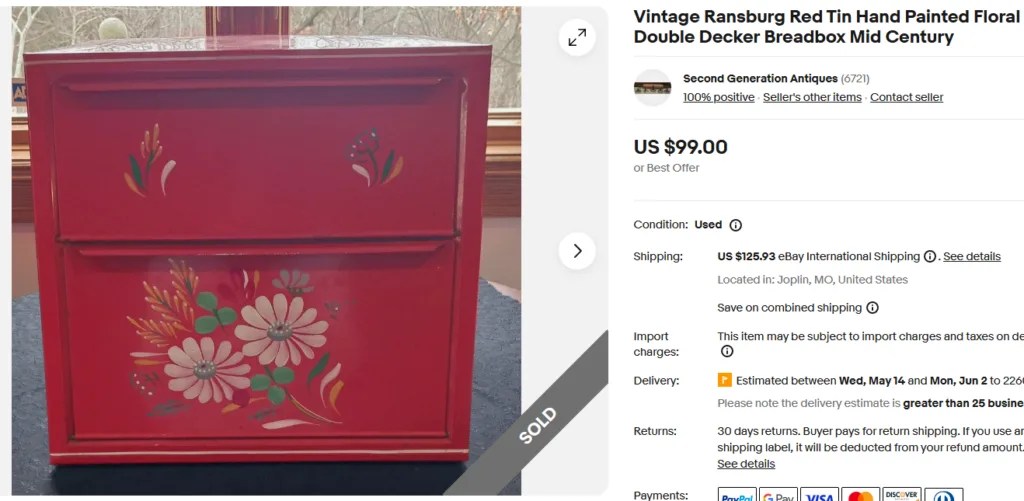Click the seller feedback count 6721
Screen dimensions: 1024x501
855,78
